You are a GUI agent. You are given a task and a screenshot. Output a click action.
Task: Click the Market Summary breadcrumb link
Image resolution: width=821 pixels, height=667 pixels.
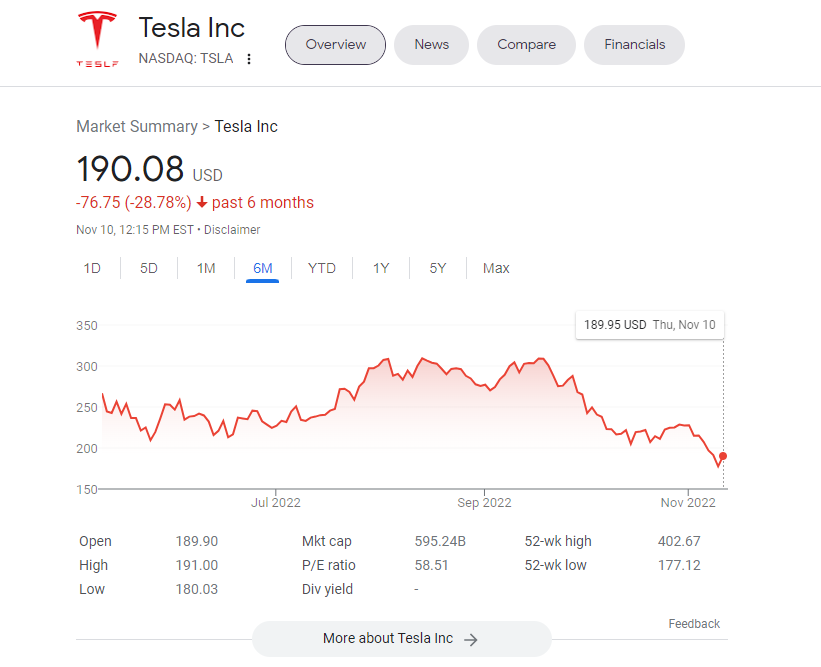[137, 127]
